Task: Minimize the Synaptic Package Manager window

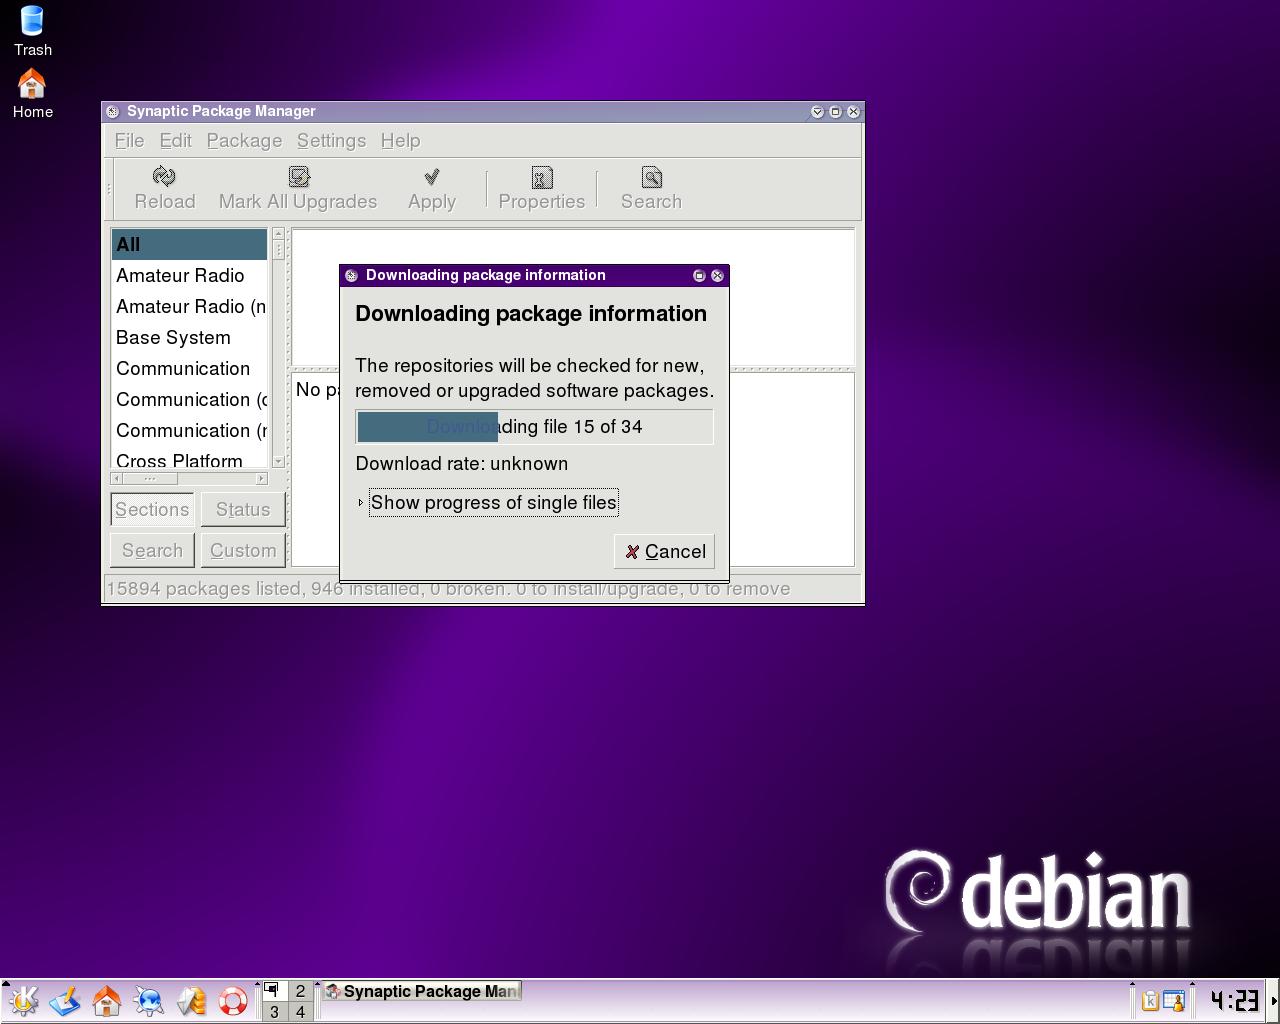Action: point(817,112)
